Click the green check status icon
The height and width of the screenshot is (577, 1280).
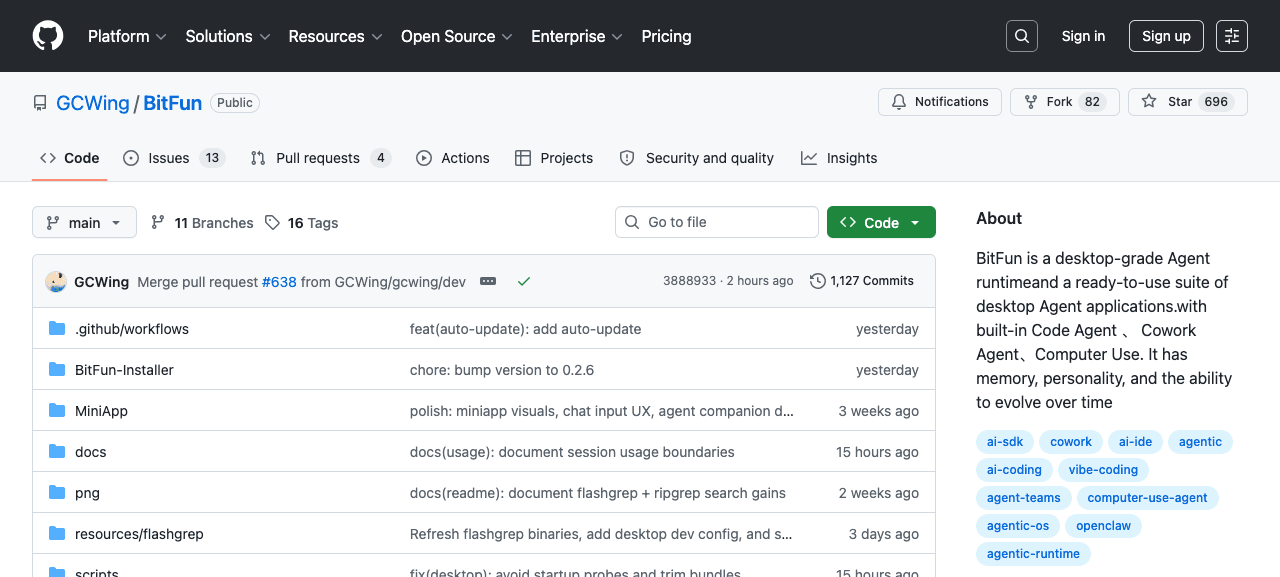pos(523,281)
